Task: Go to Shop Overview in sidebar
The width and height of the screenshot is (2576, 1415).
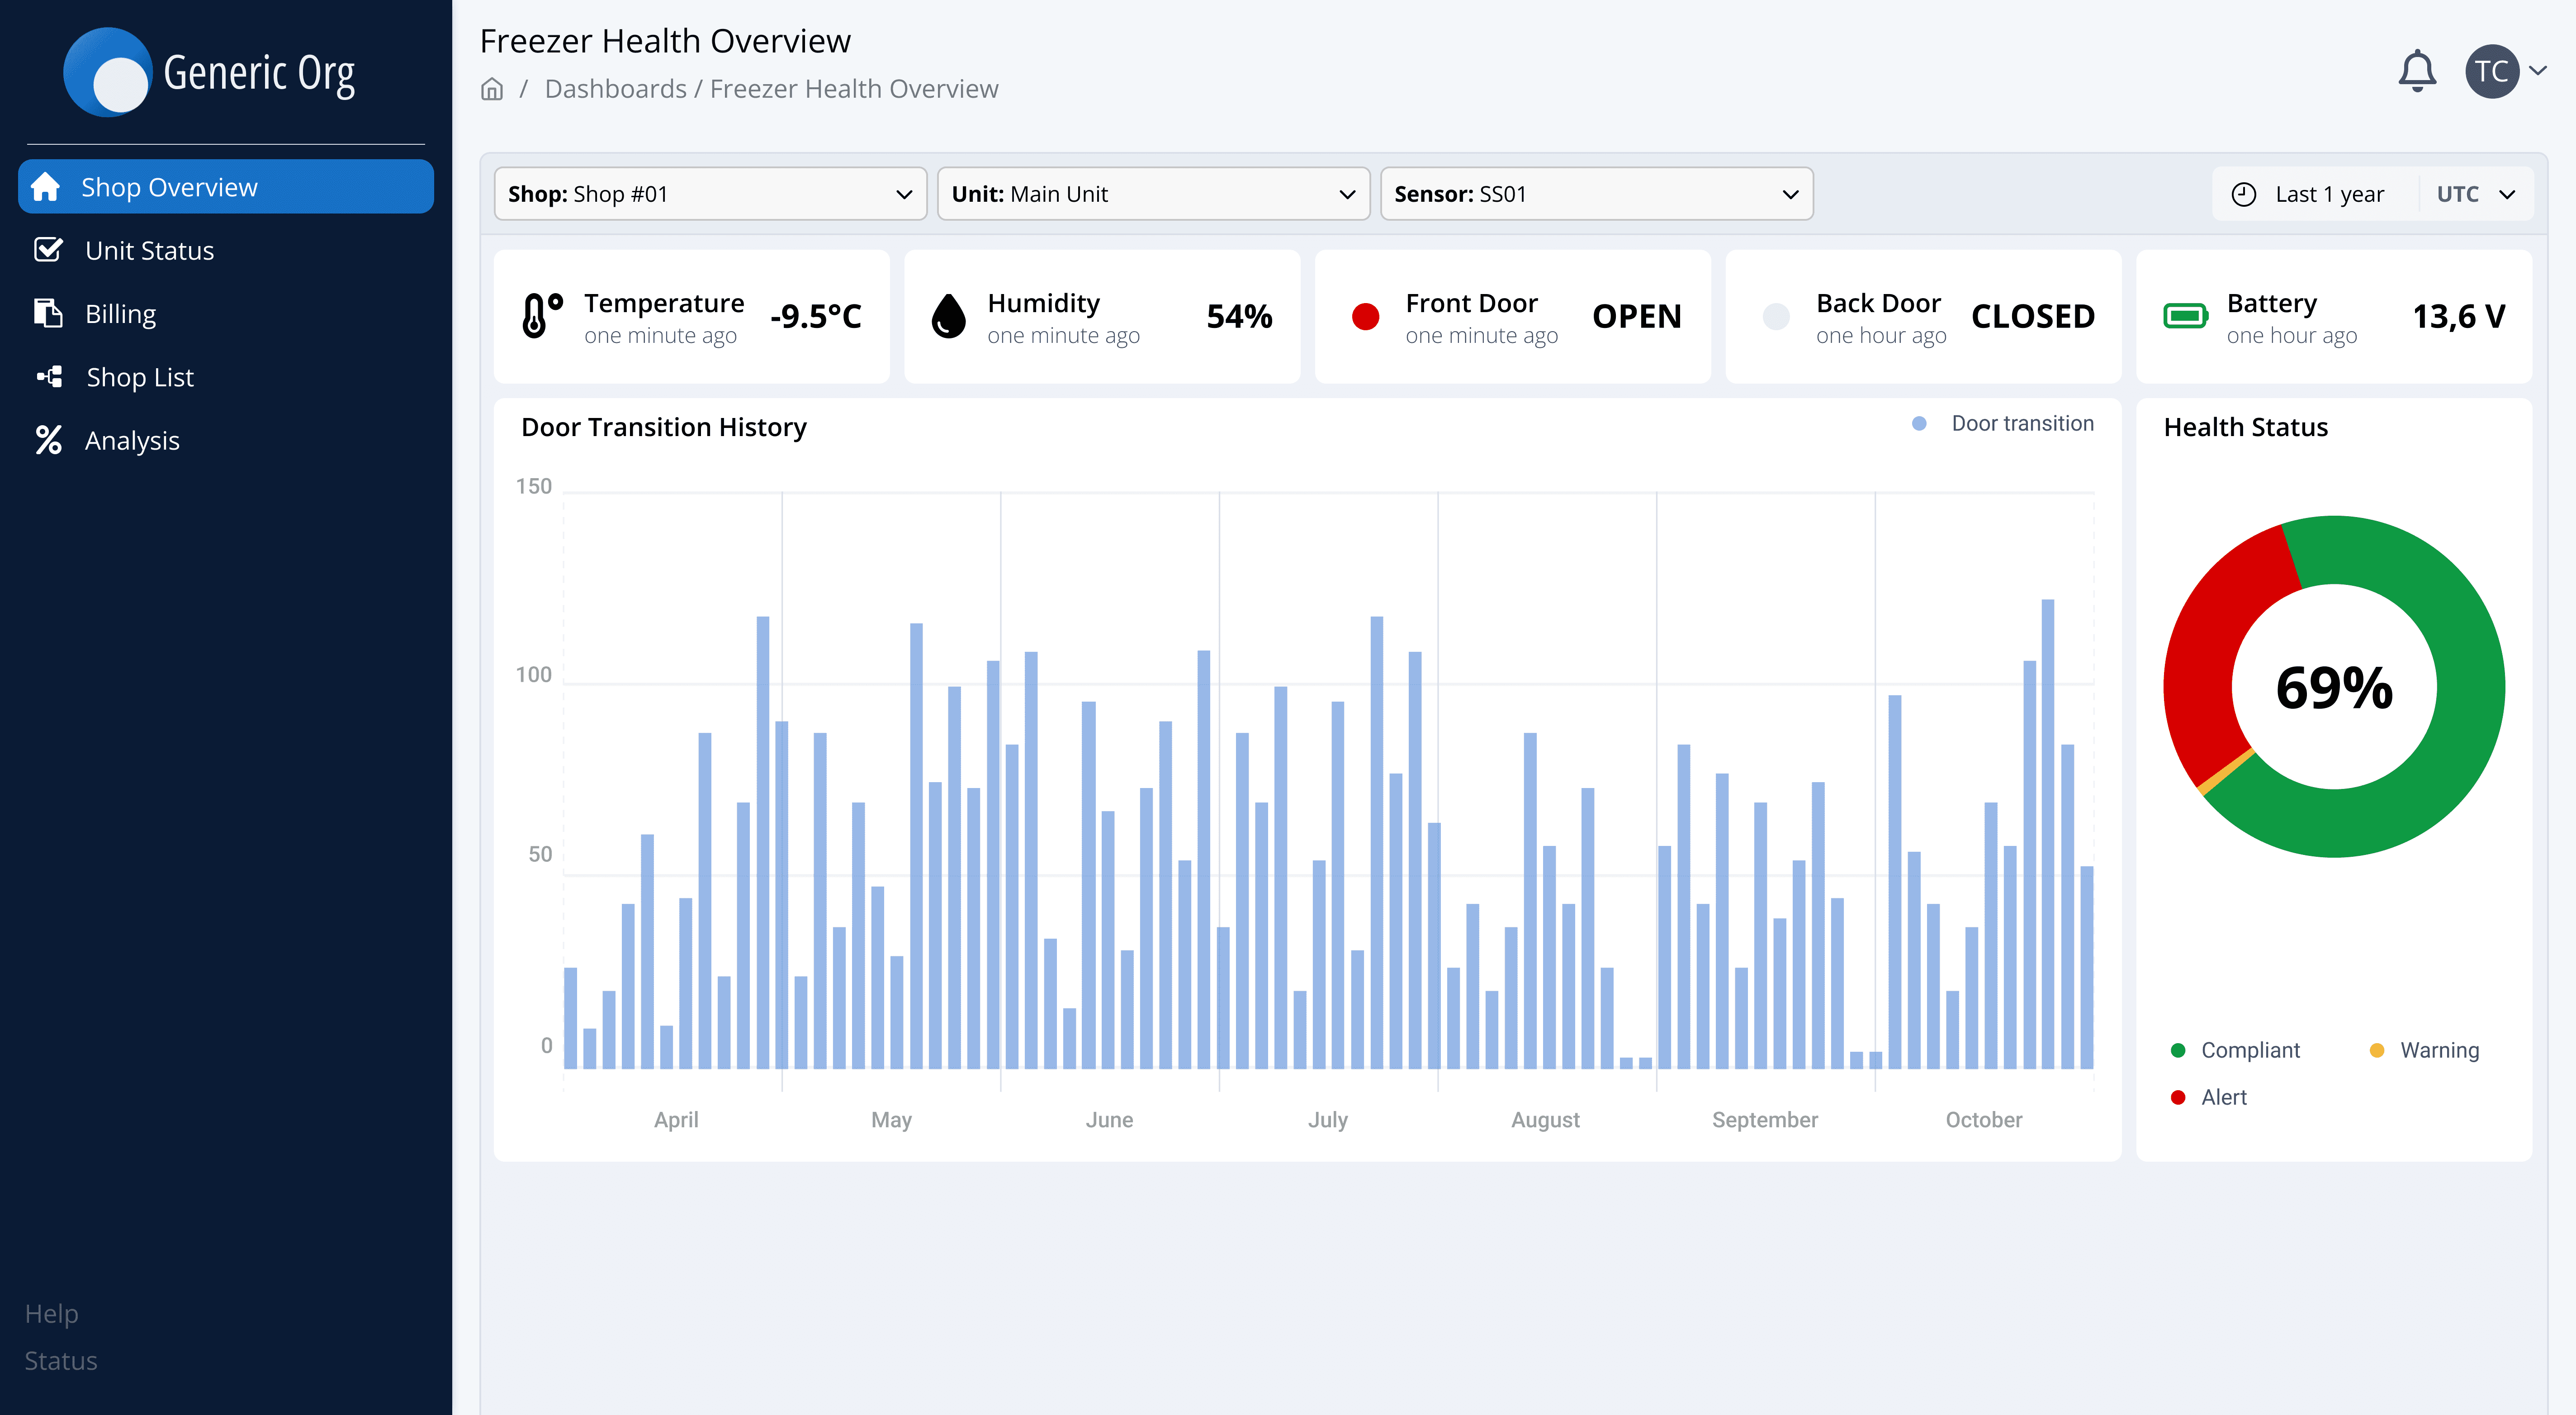Action: (x=226, y=187)
